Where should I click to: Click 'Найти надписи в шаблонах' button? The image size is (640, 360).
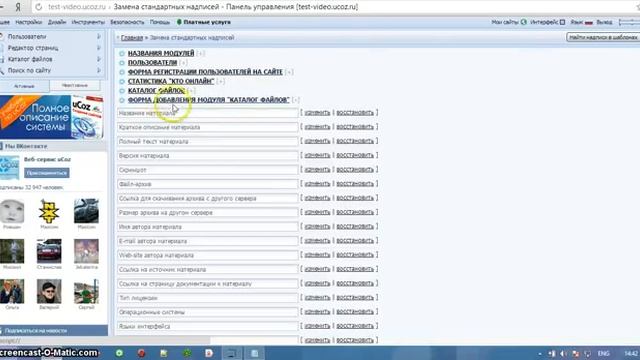(603, 37)
